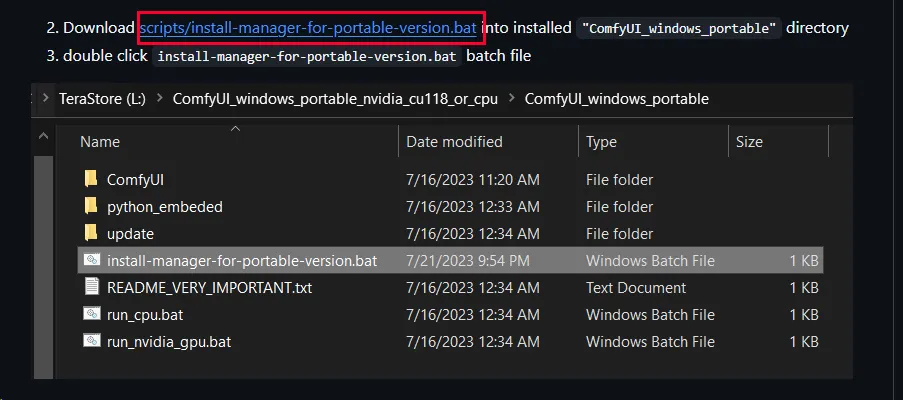The height and width of the screenshot is (400, 903).
Task: Expand the chevron before TeraStore (L:)
Action: pos(45,98)
